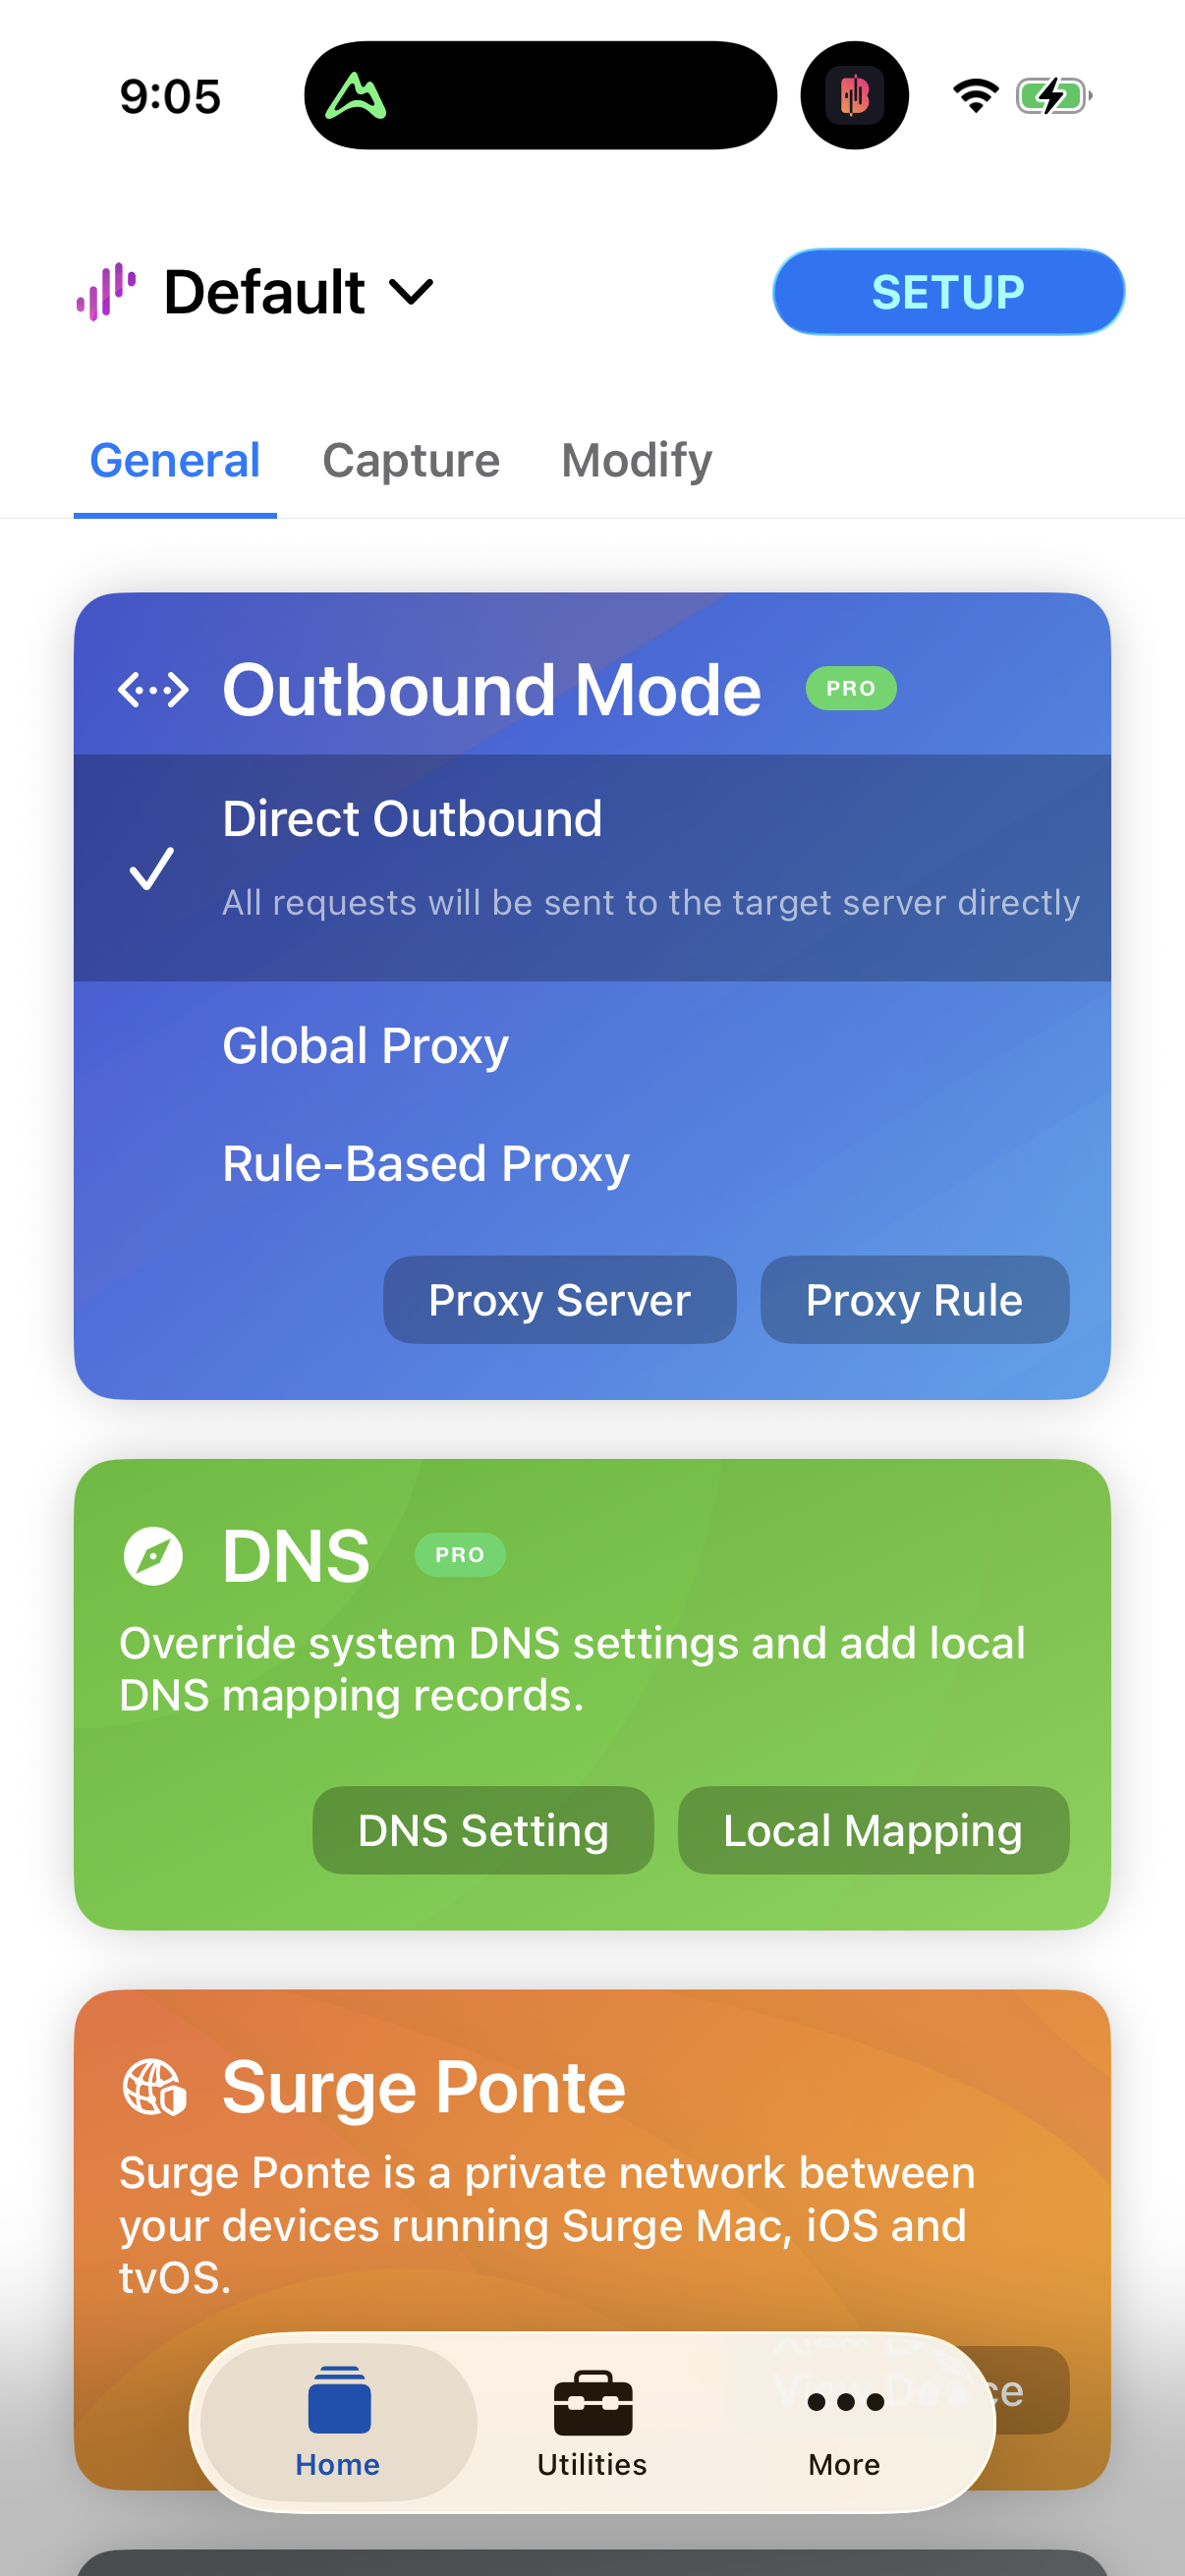1185x2576 pixels.
Task: Tap the Surge Ponte card title
Action: pyautogui.click(x=424, y=2088)
